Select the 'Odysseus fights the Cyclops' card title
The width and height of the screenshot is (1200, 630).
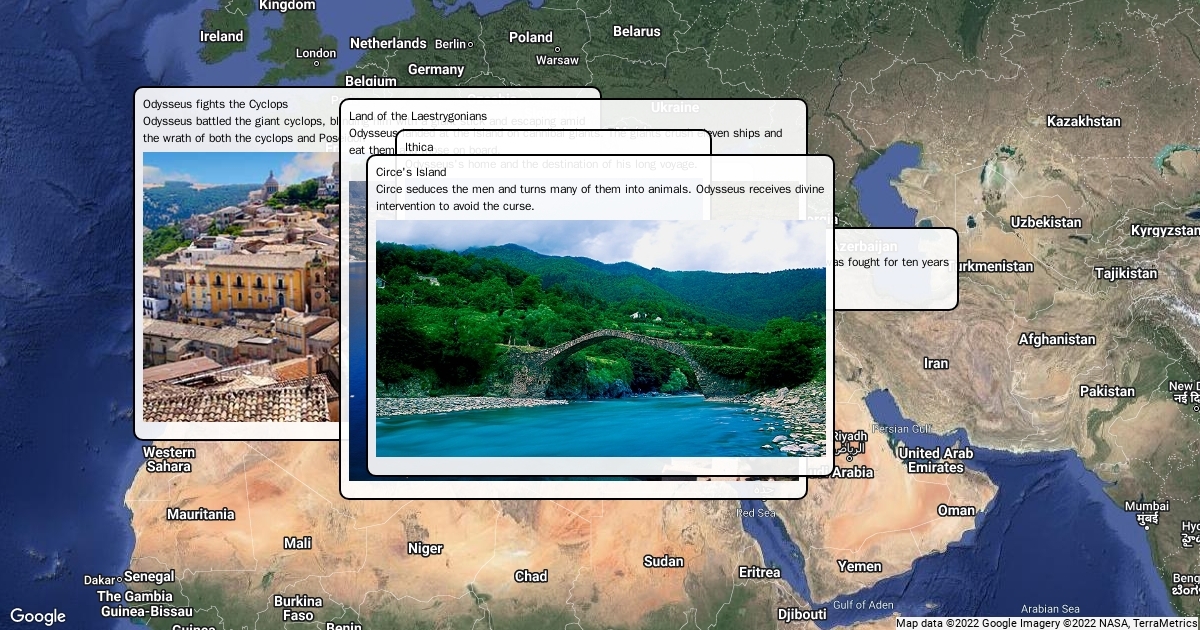click(215, 104)
